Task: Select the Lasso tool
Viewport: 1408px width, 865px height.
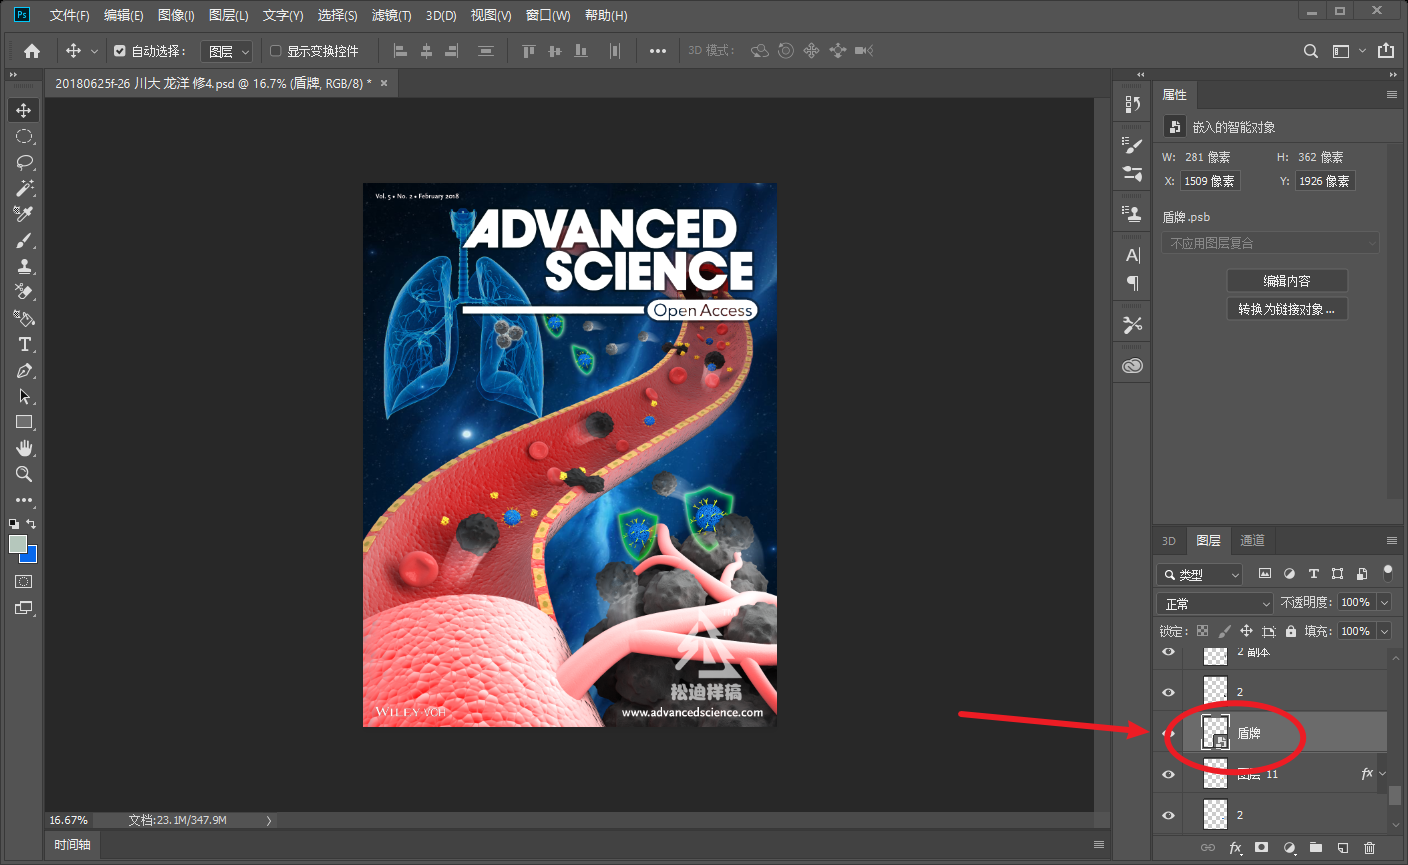Action: (24, 162)
